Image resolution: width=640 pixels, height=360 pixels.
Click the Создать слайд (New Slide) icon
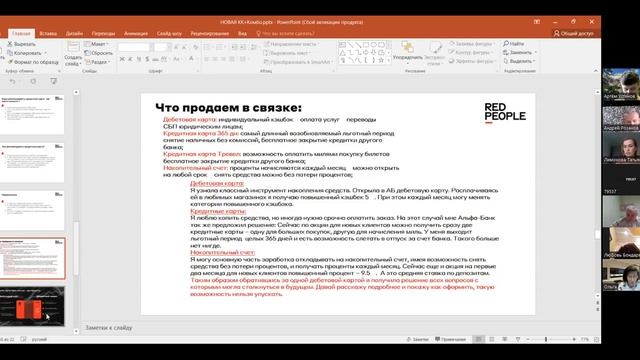point(73,47)
